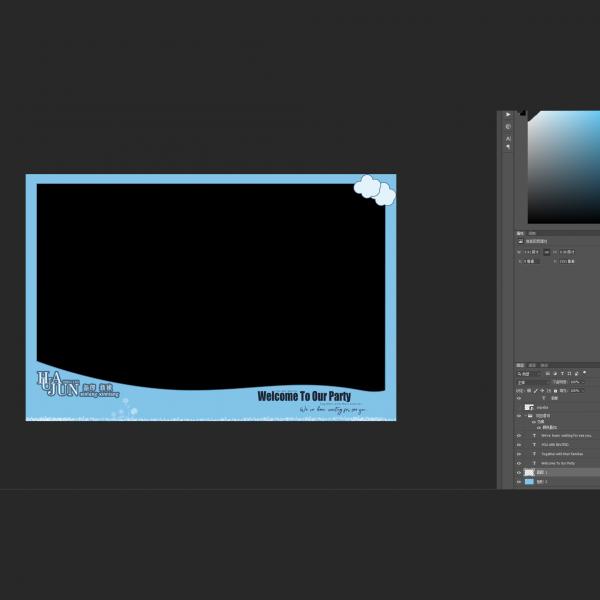Click the link width and height chain icon
This screenshot has width=600, height=600.
(546, 252)
